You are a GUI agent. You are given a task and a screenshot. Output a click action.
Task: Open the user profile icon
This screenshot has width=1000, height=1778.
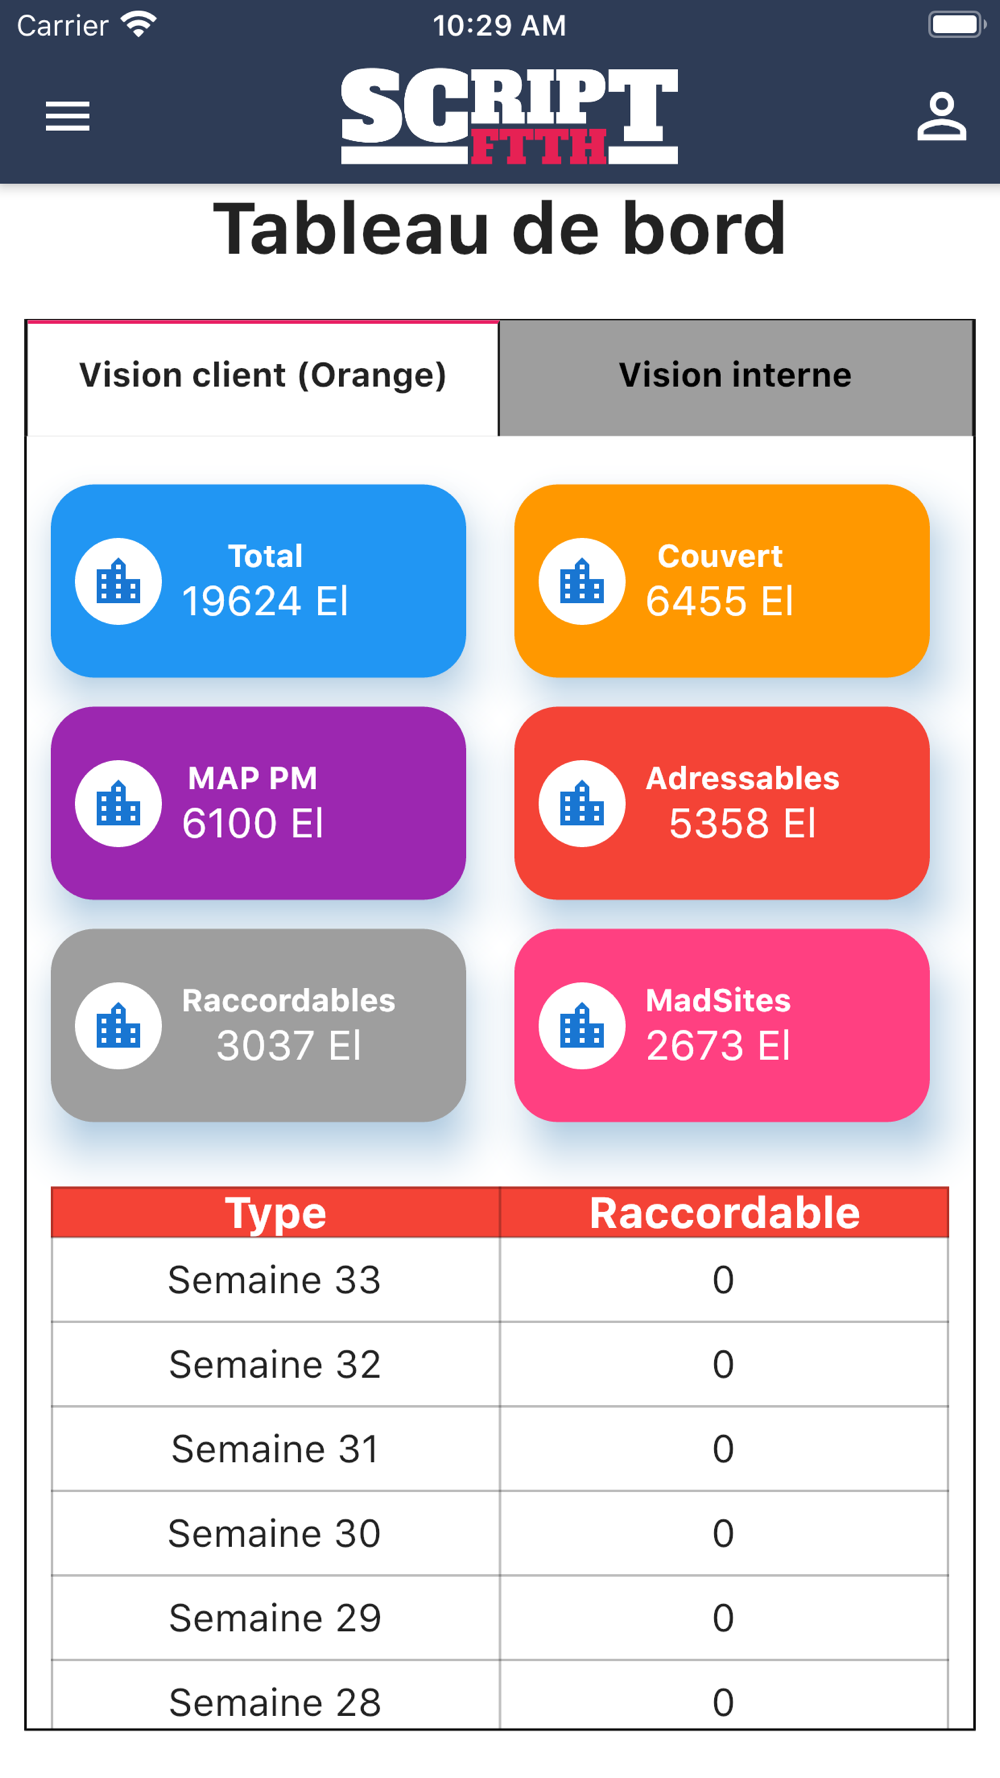tap(941, 117)
